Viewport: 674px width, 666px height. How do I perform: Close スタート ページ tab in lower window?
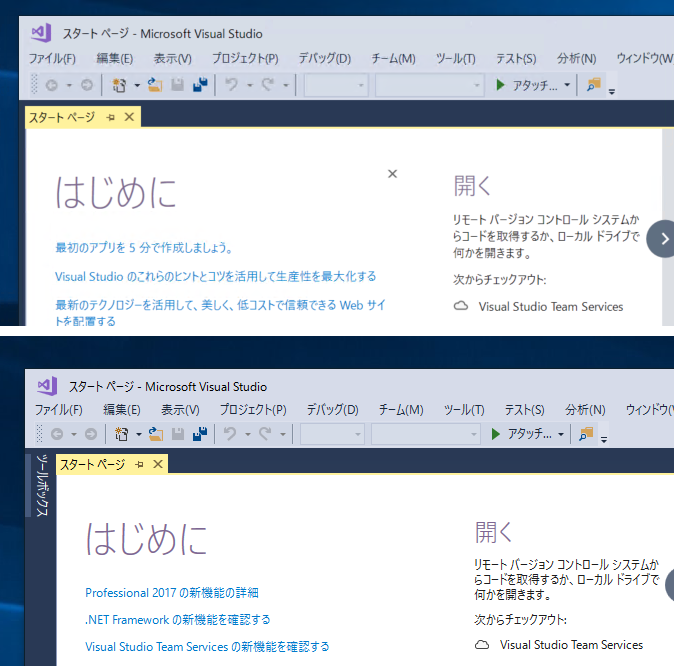point(158,464)
